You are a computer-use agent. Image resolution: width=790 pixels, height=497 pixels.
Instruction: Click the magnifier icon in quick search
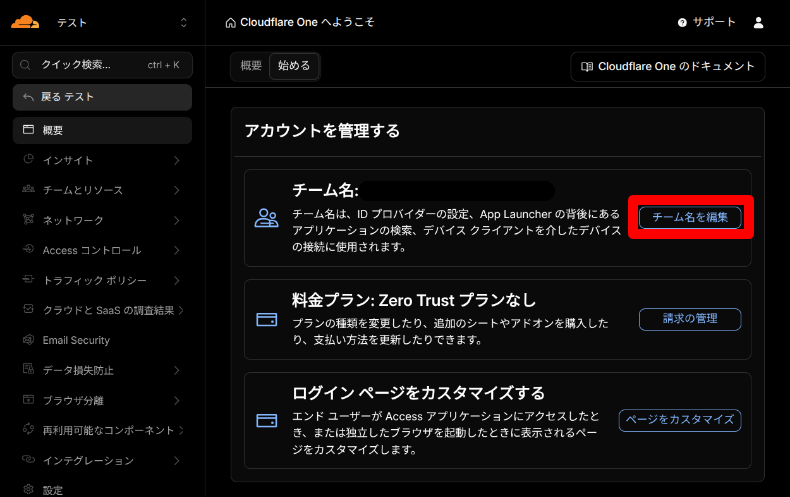pos(25,65)
